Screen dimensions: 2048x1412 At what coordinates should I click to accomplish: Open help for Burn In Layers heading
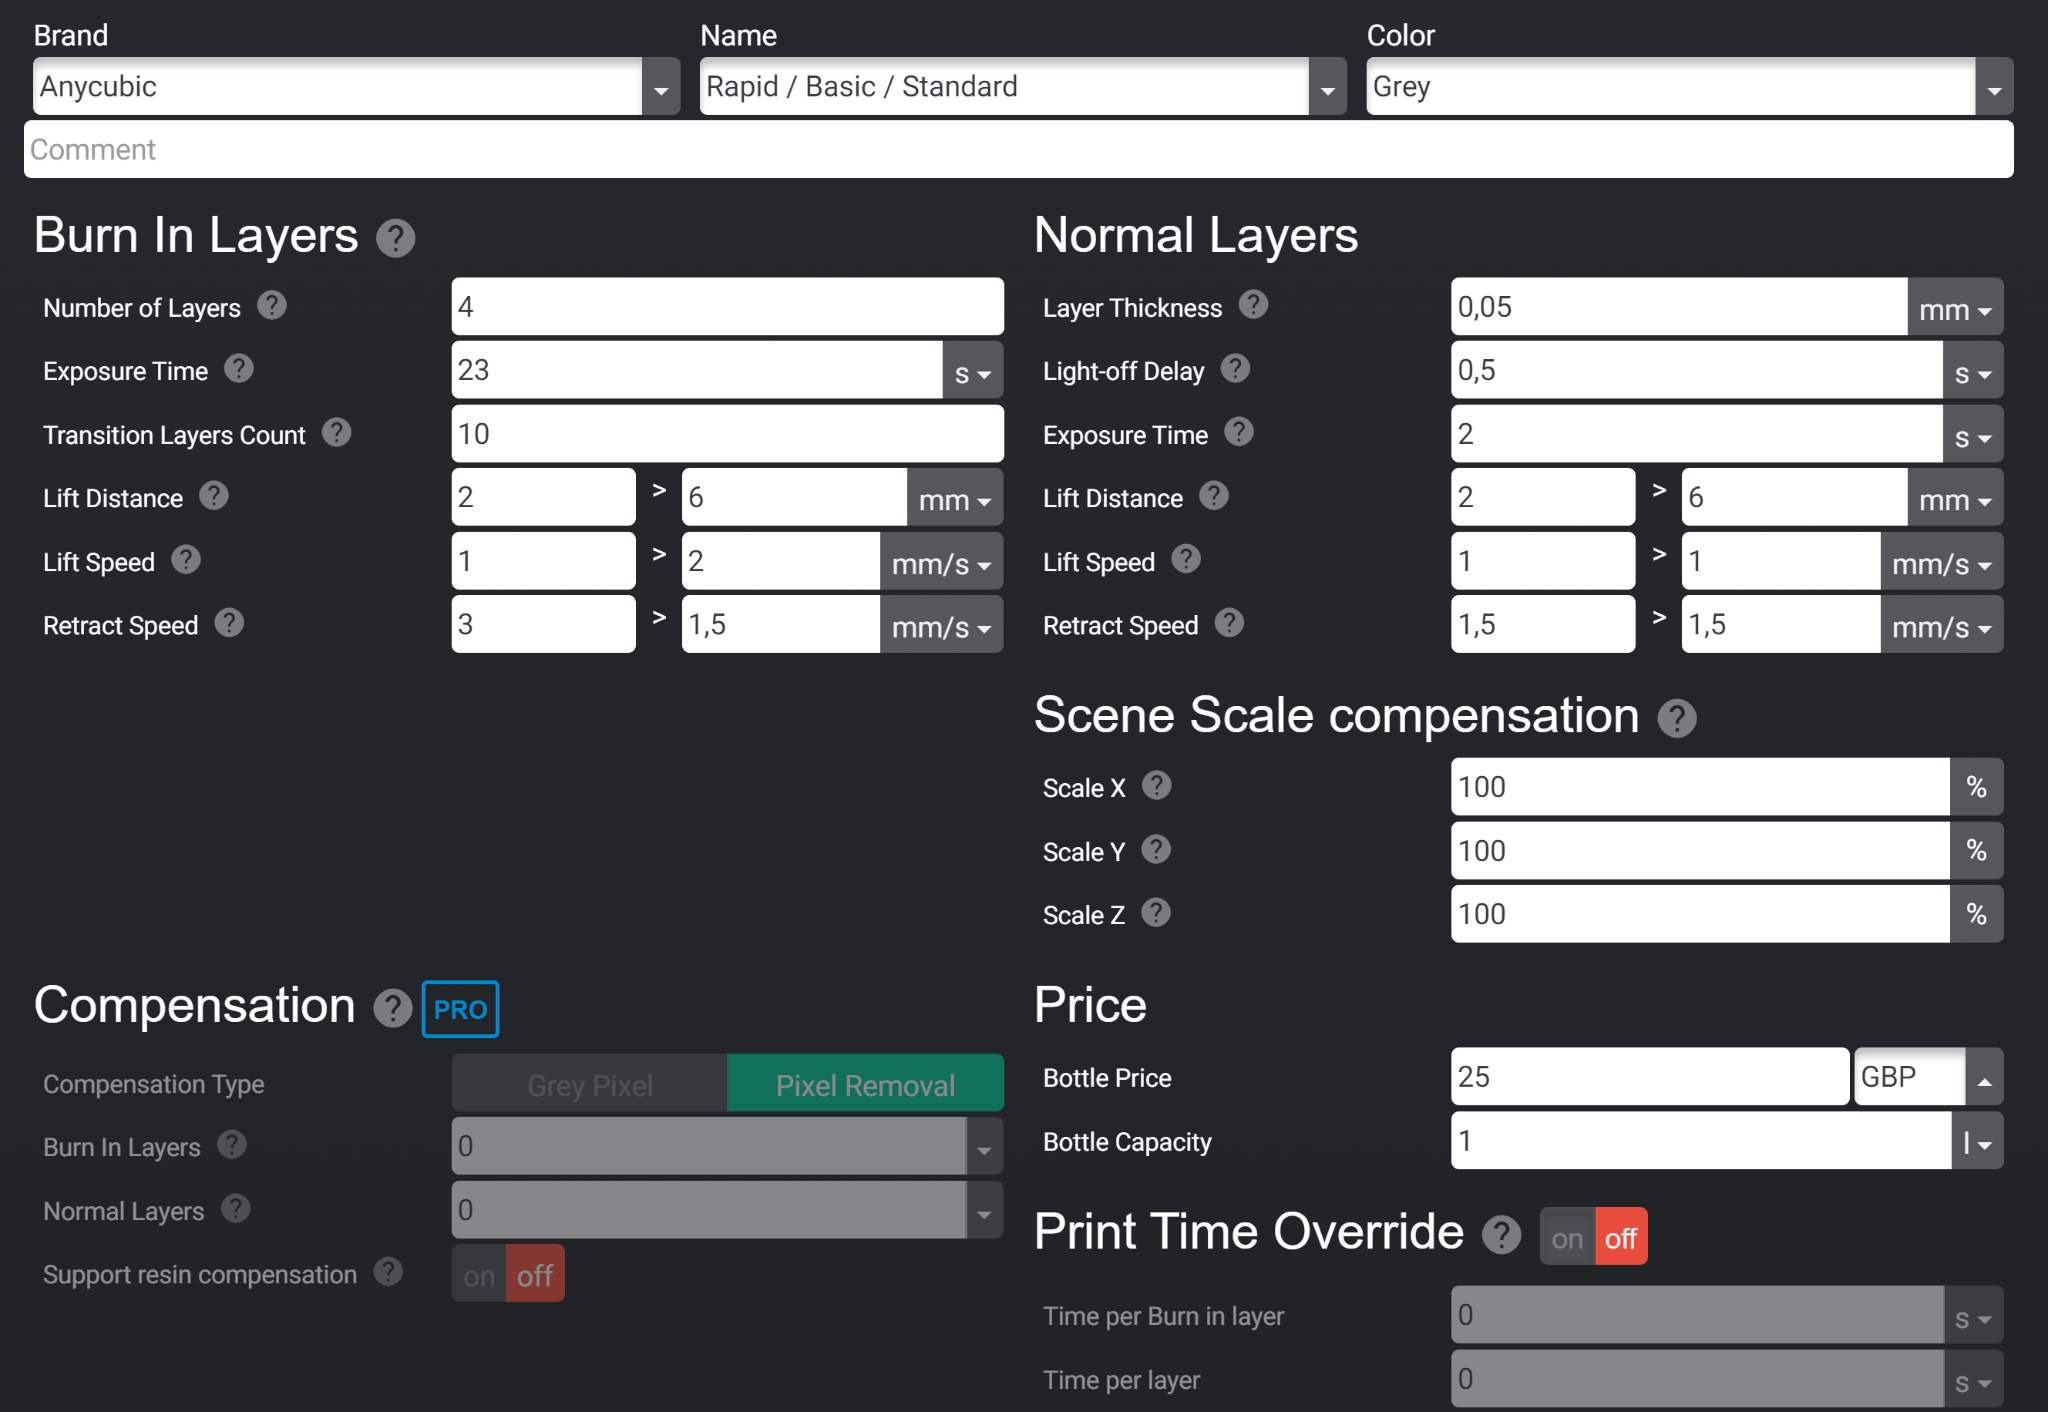(x=395, y=238)
